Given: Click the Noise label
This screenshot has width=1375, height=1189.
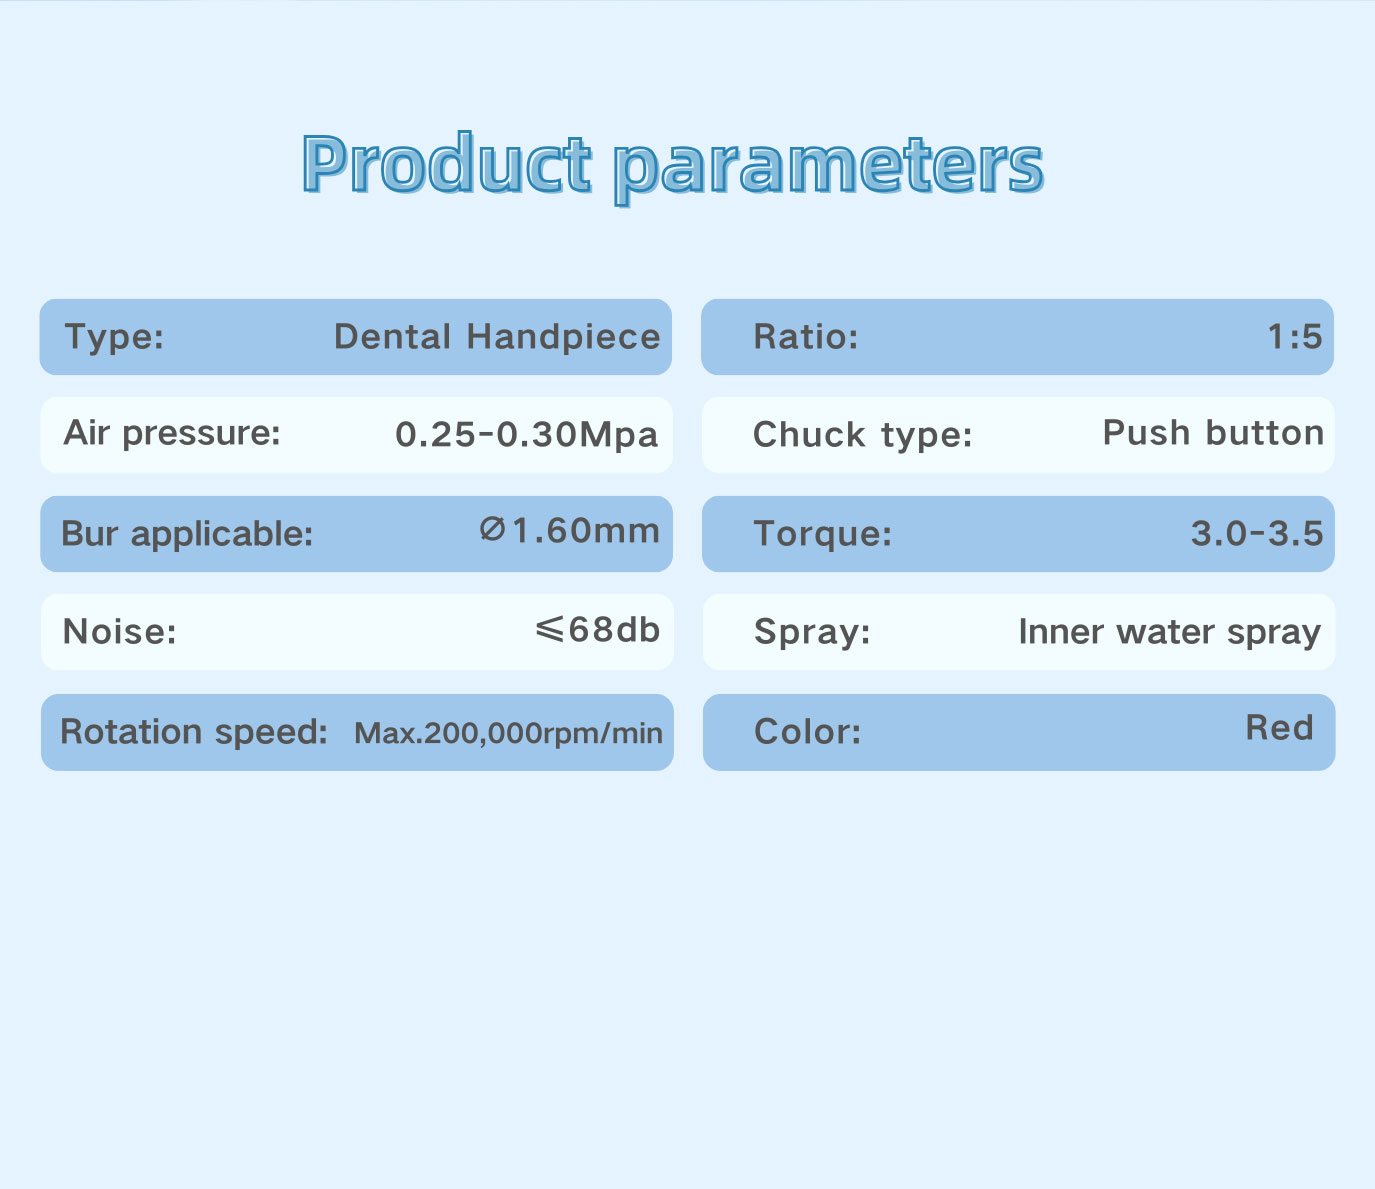Looking at the screenshot, I should point(119,632).
